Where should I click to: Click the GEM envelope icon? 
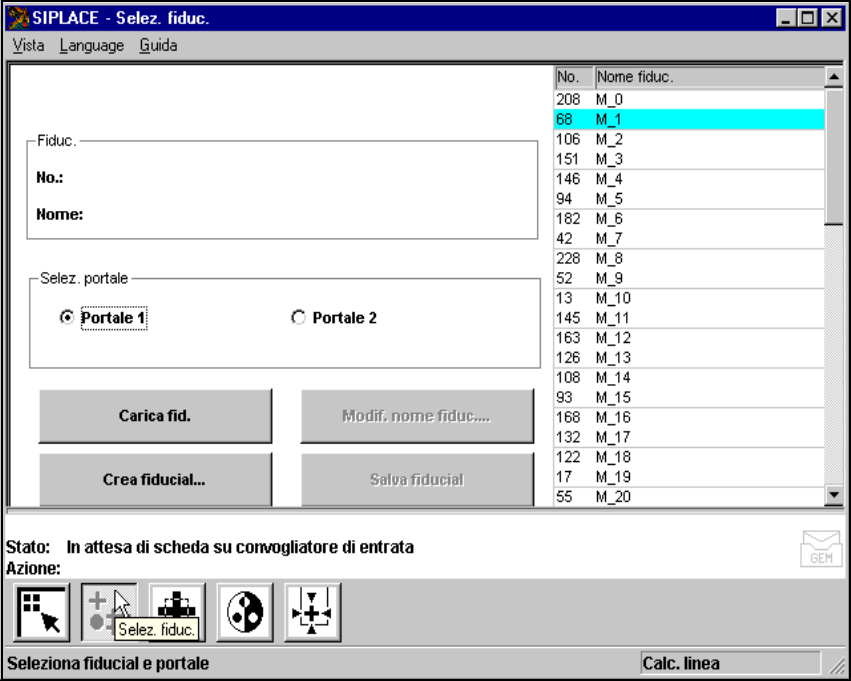(x=821, y=549)
